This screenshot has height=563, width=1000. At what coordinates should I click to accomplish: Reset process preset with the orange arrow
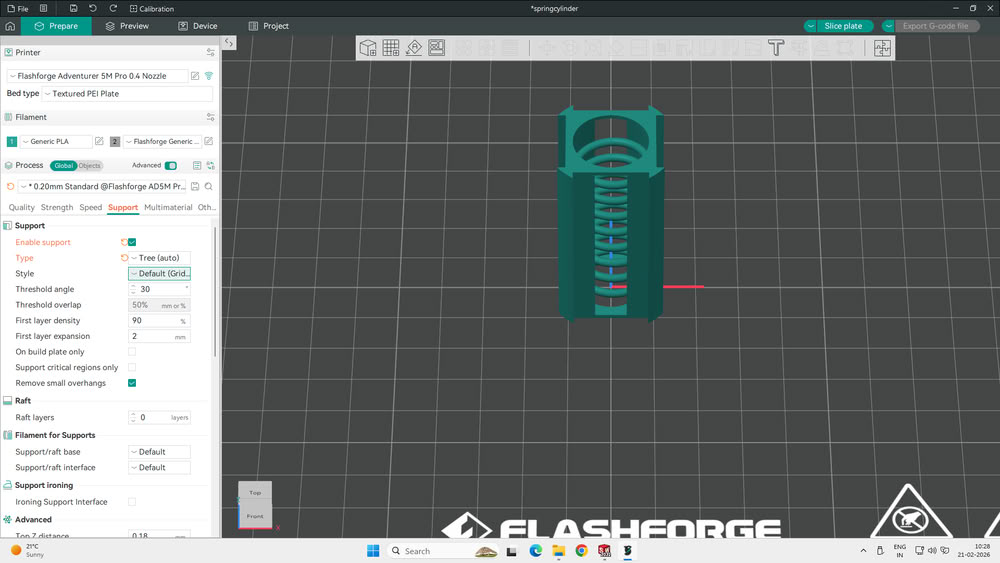[10, 186]
